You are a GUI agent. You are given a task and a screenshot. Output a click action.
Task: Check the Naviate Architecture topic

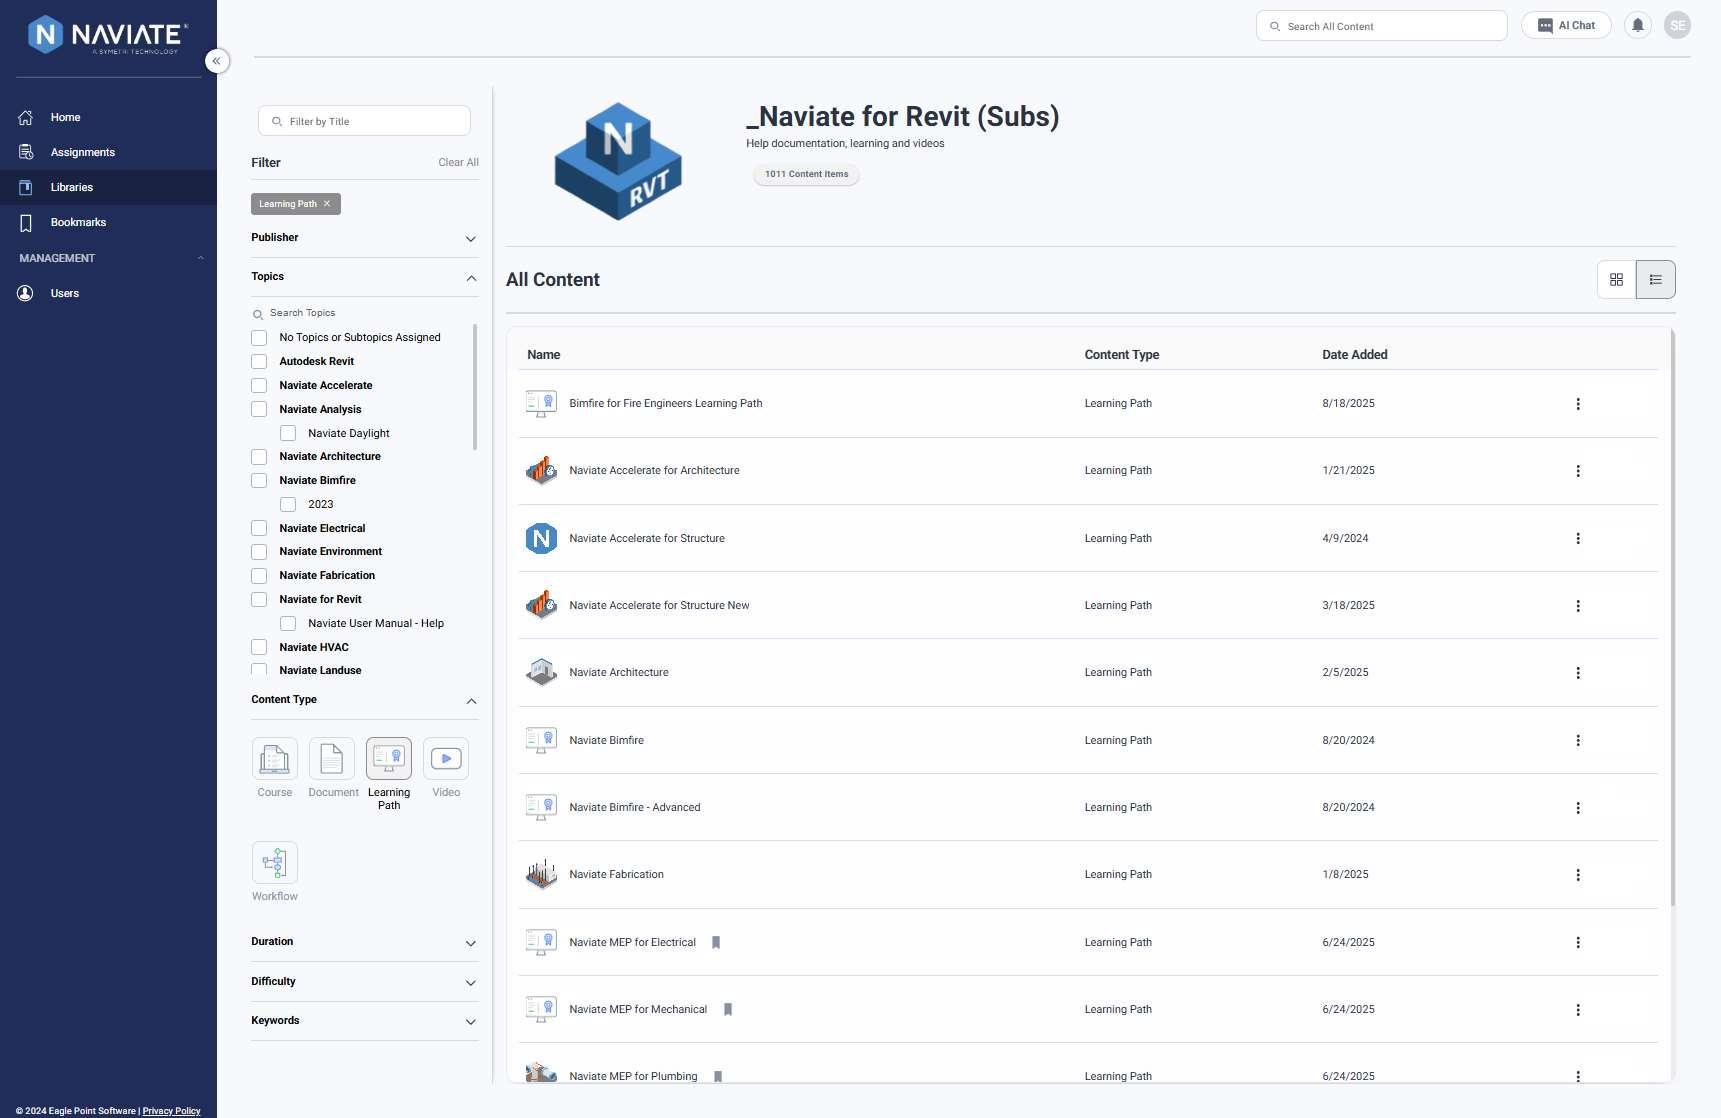[259, 457]
